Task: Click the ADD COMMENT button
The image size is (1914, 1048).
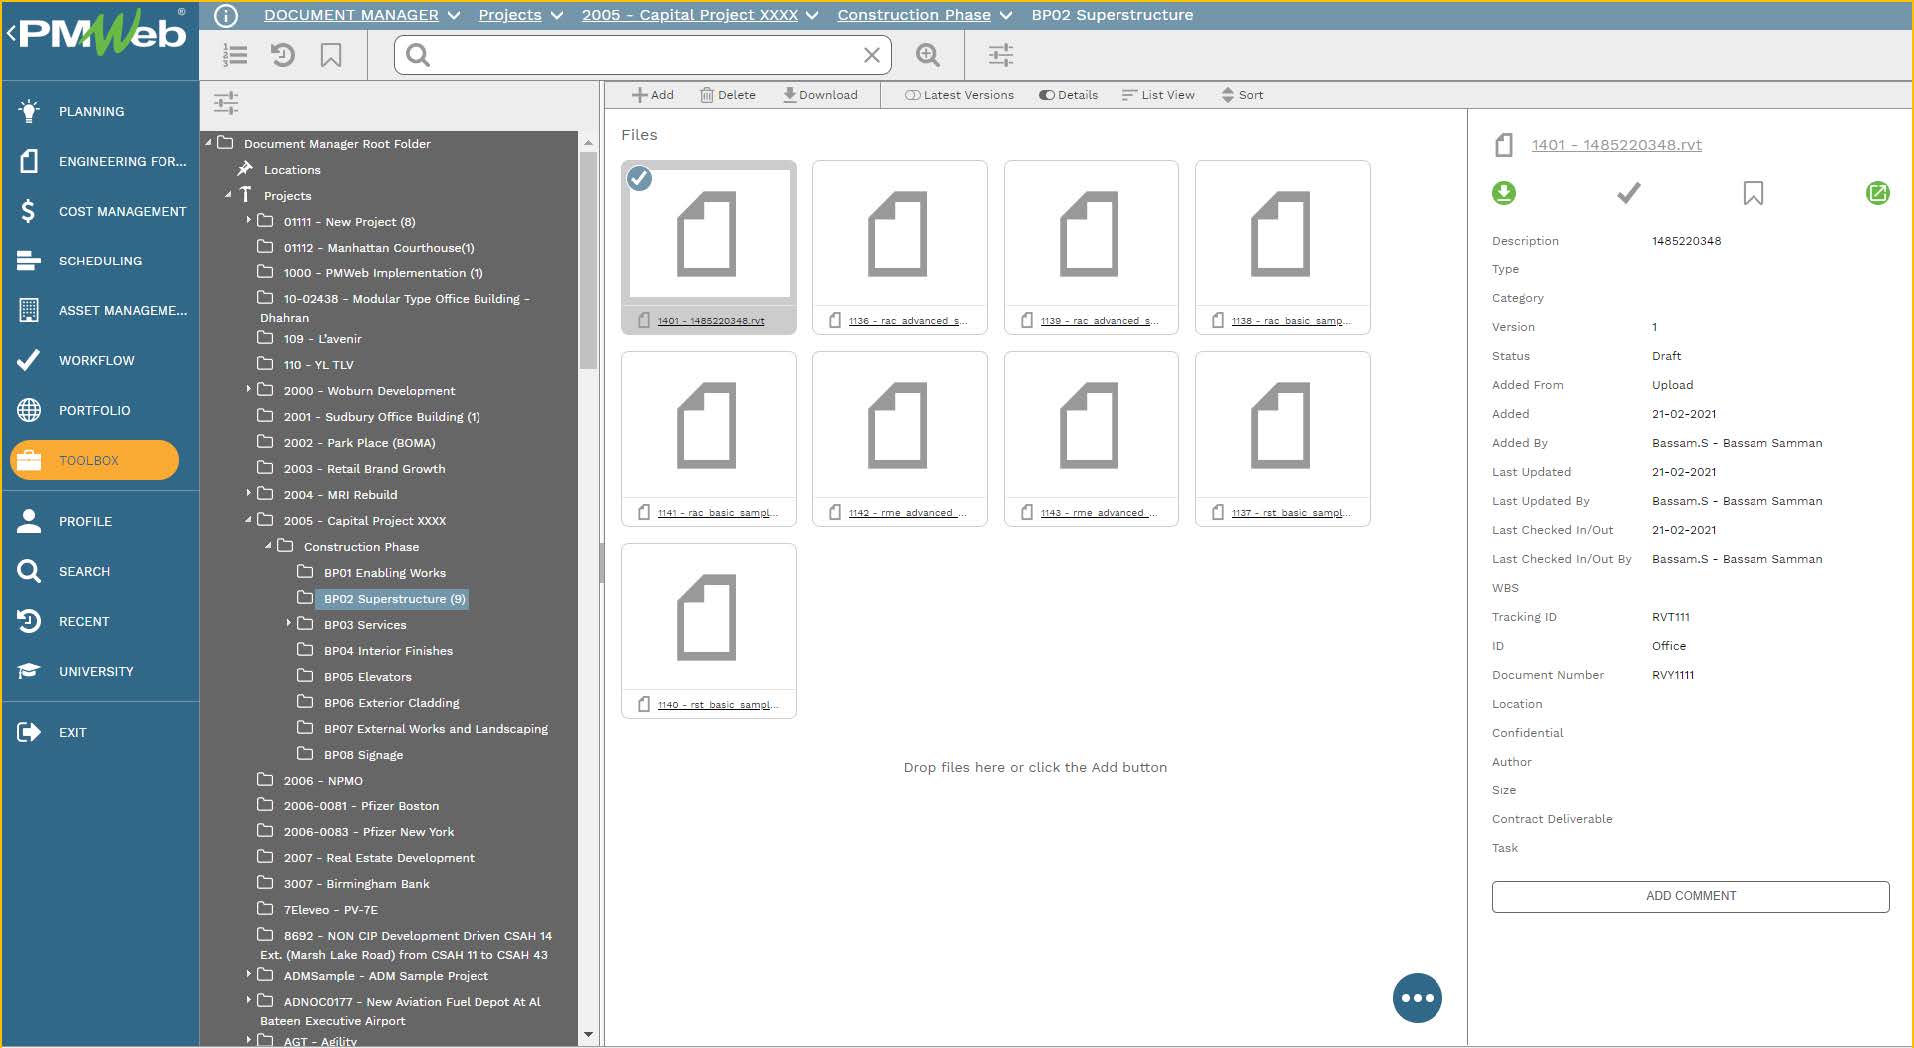Action: pyautogui.click(x=1690, y=896)
